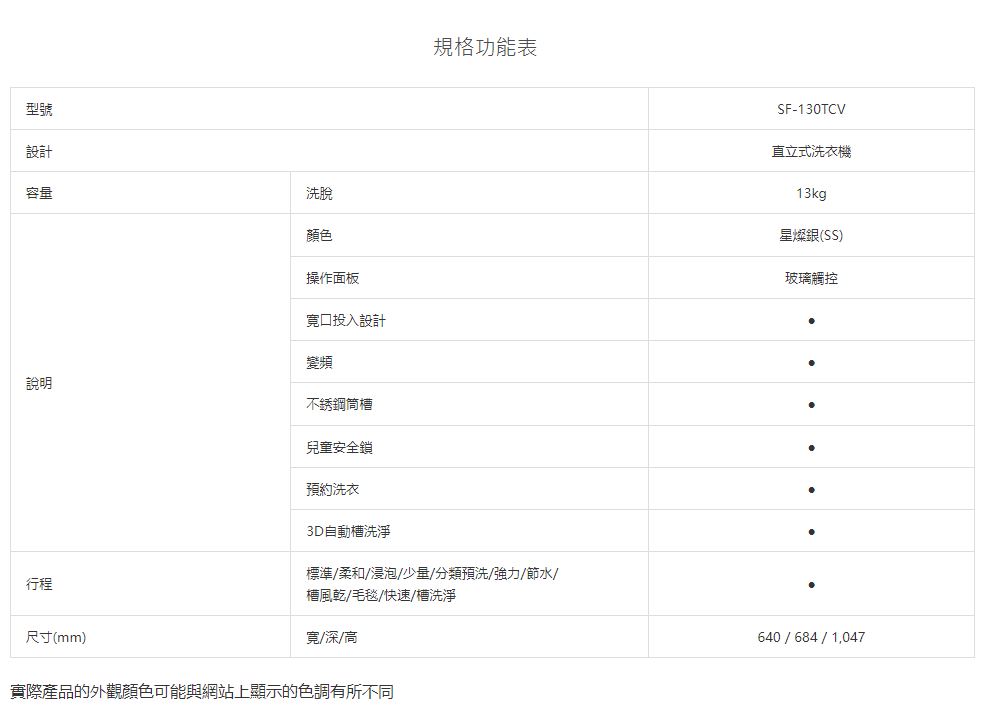Select the model number SF-130TCV
The width and height of the screenshot is (994, 711).
[811, 110]
